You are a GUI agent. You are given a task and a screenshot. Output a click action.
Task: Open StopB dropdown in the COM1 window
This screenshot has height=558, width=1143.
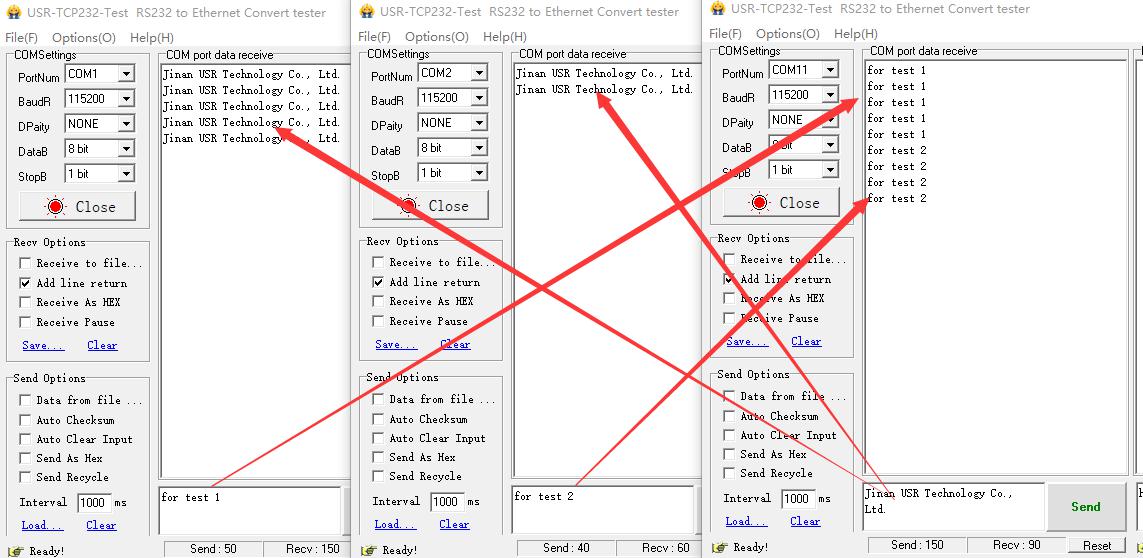click(127, 174)
